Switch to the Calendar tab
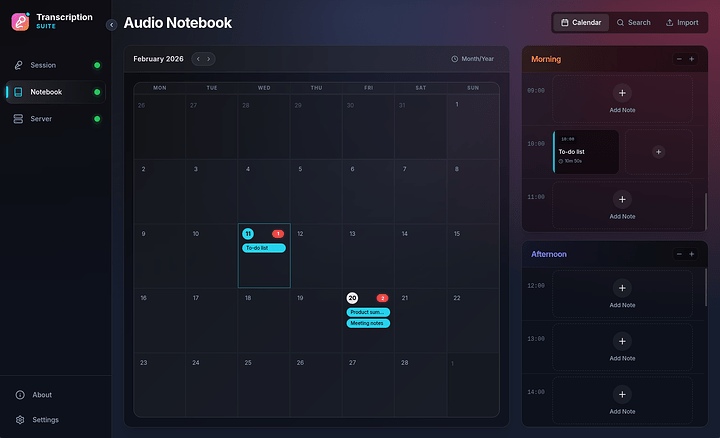Image resolution: width=720 pixels, height=438 pixels. pyautogui.click(x=581, y=22)
